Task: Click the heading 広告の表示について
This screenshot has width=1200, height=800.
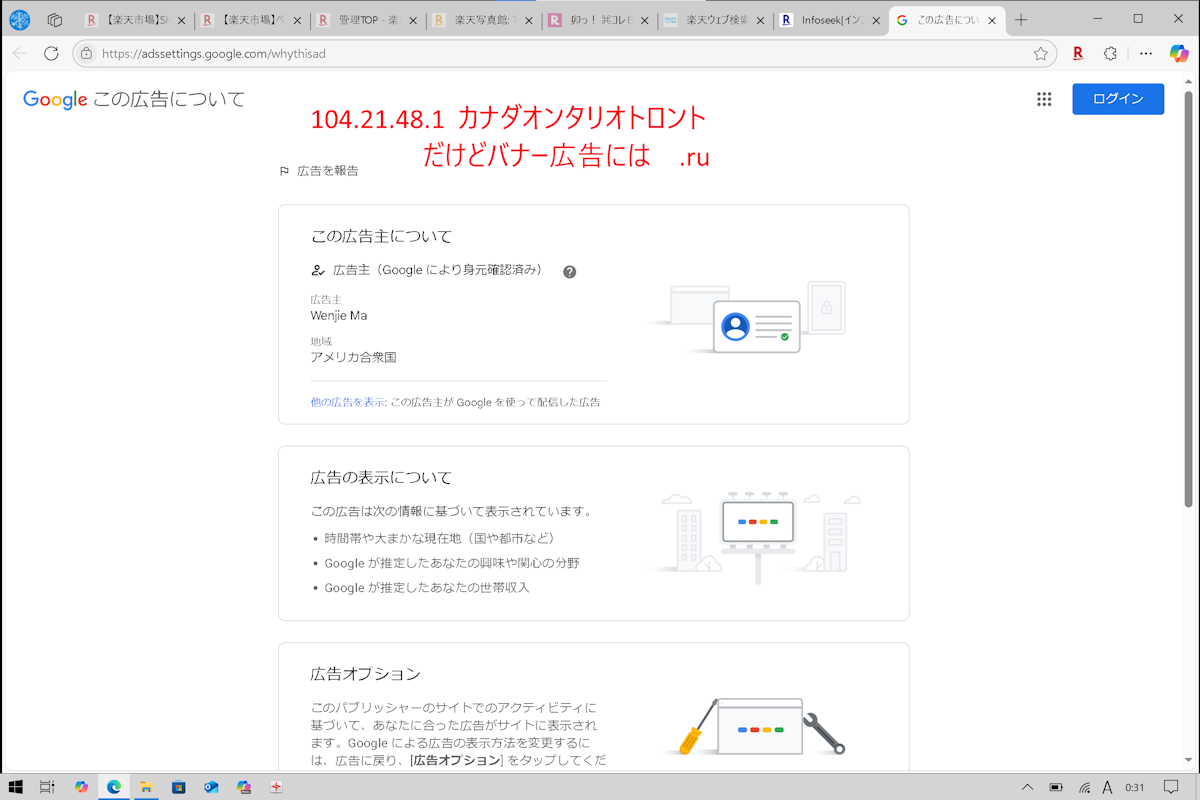Action: [x=381, y=478]
